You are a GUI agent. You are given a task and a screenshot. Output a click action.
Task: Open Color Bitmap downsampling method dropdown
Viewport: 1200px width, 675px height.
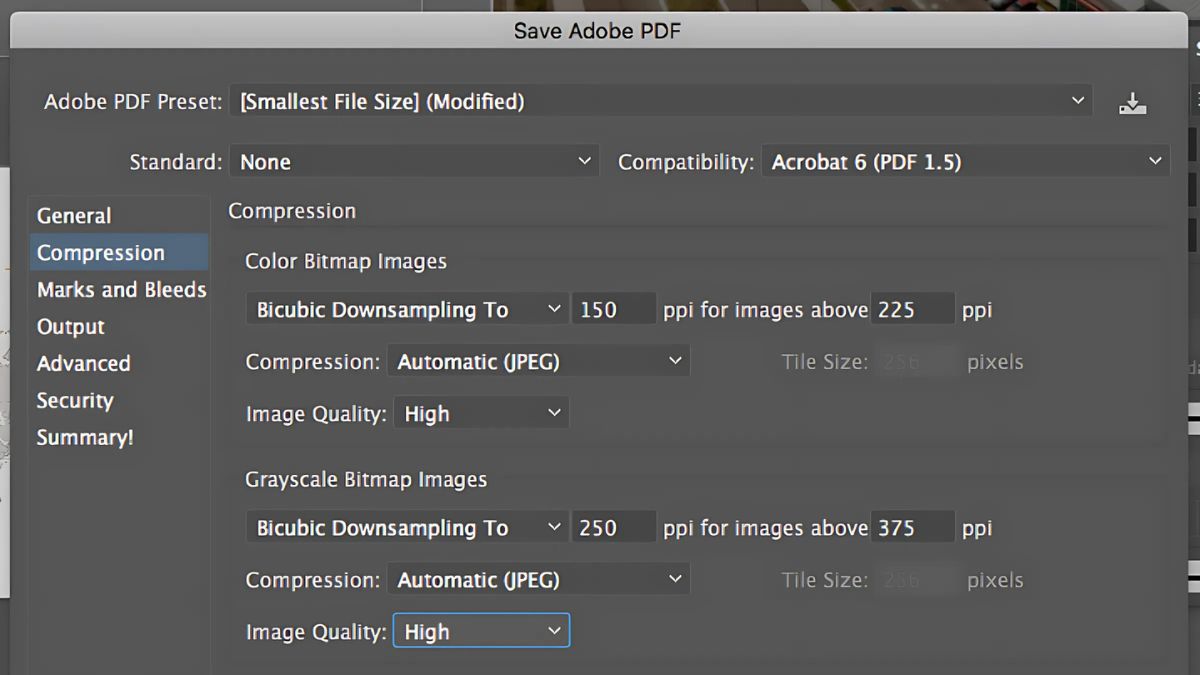pyautogui.click(x=406, y=310)
